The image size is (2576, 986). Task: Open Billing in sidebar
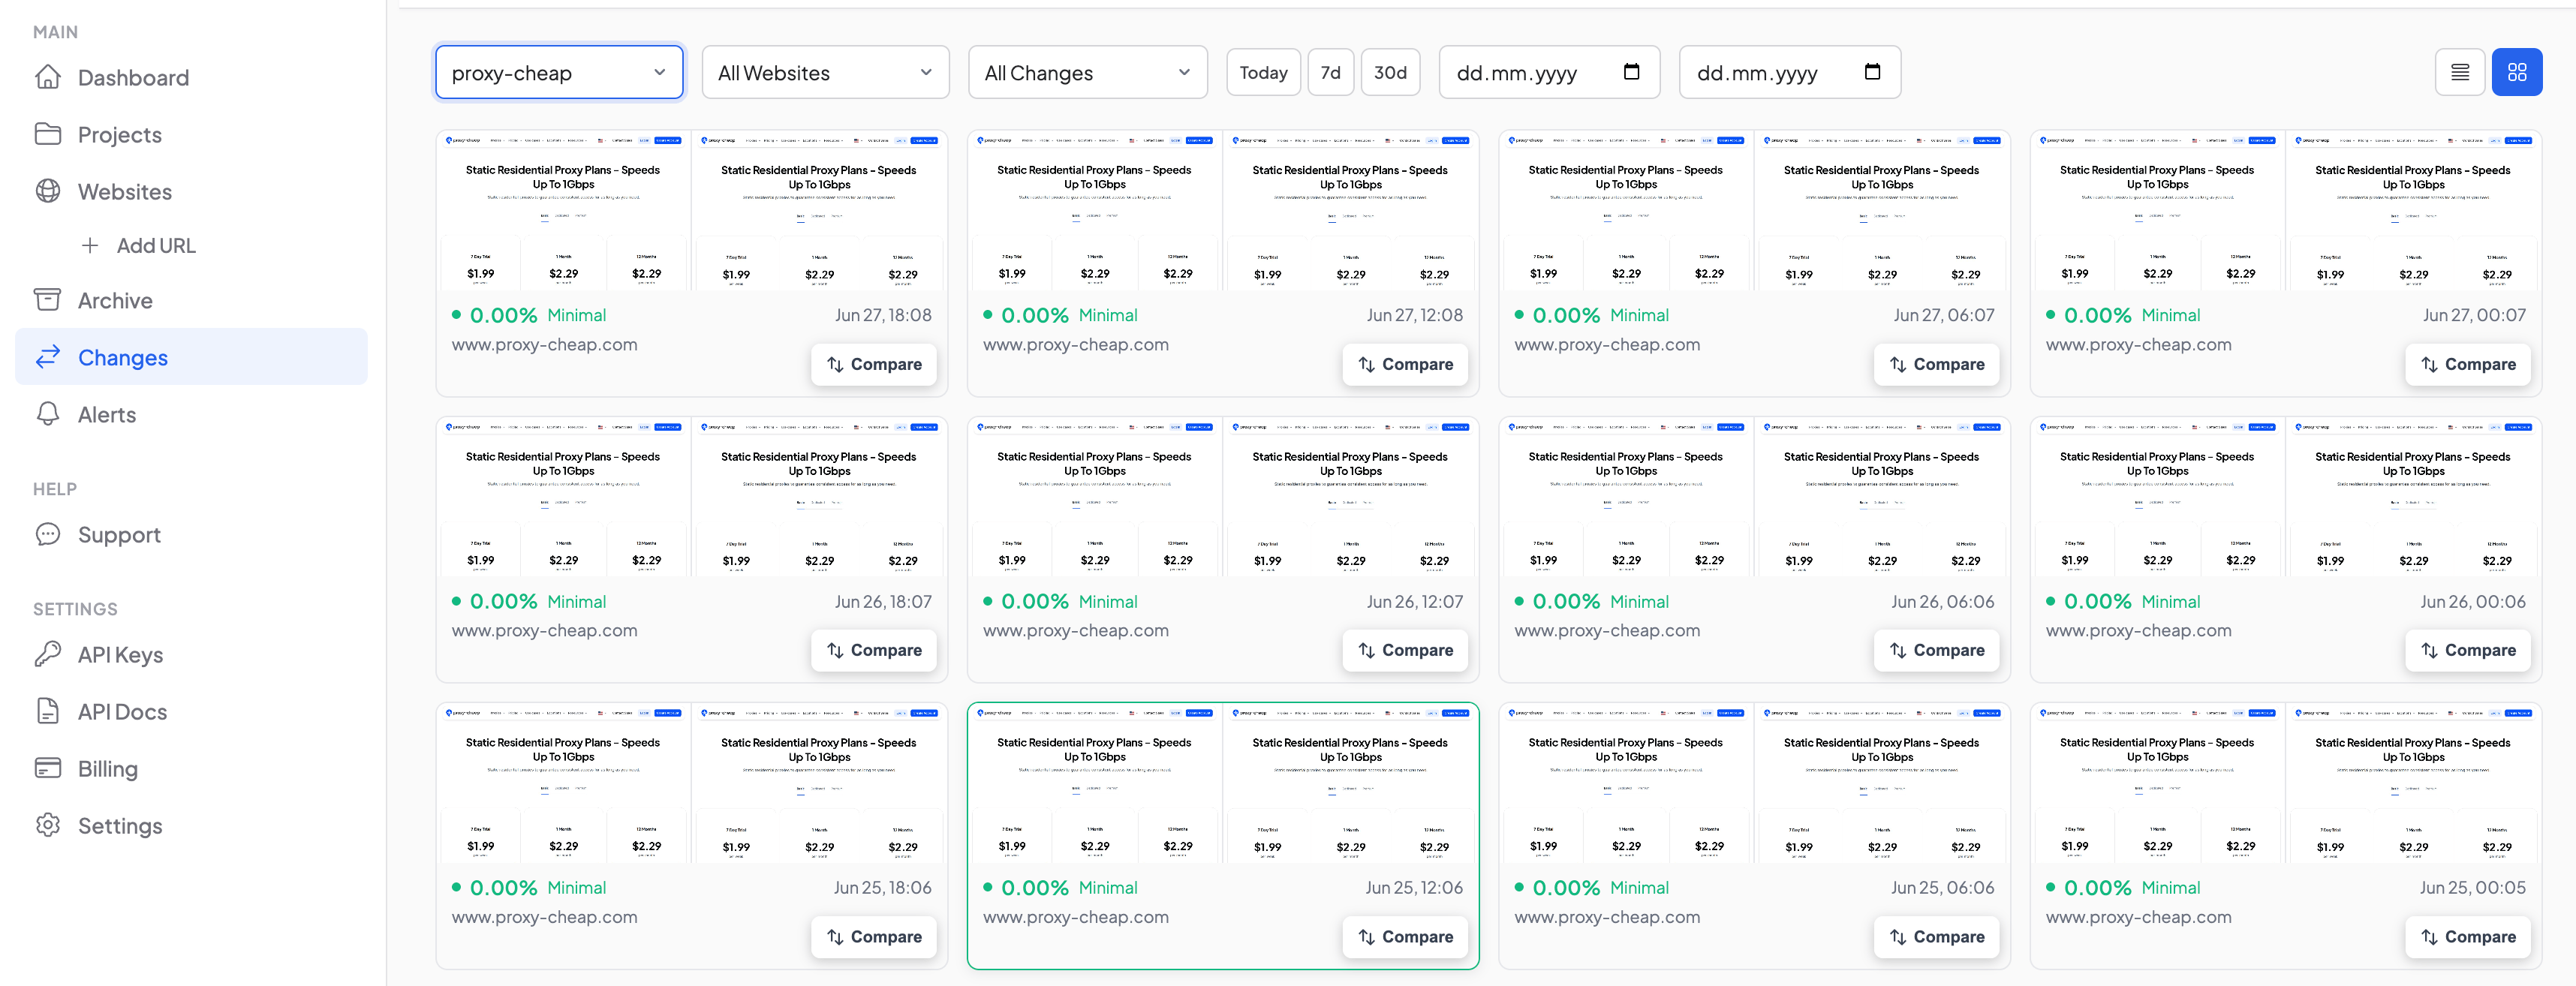(x=191, y=768)
